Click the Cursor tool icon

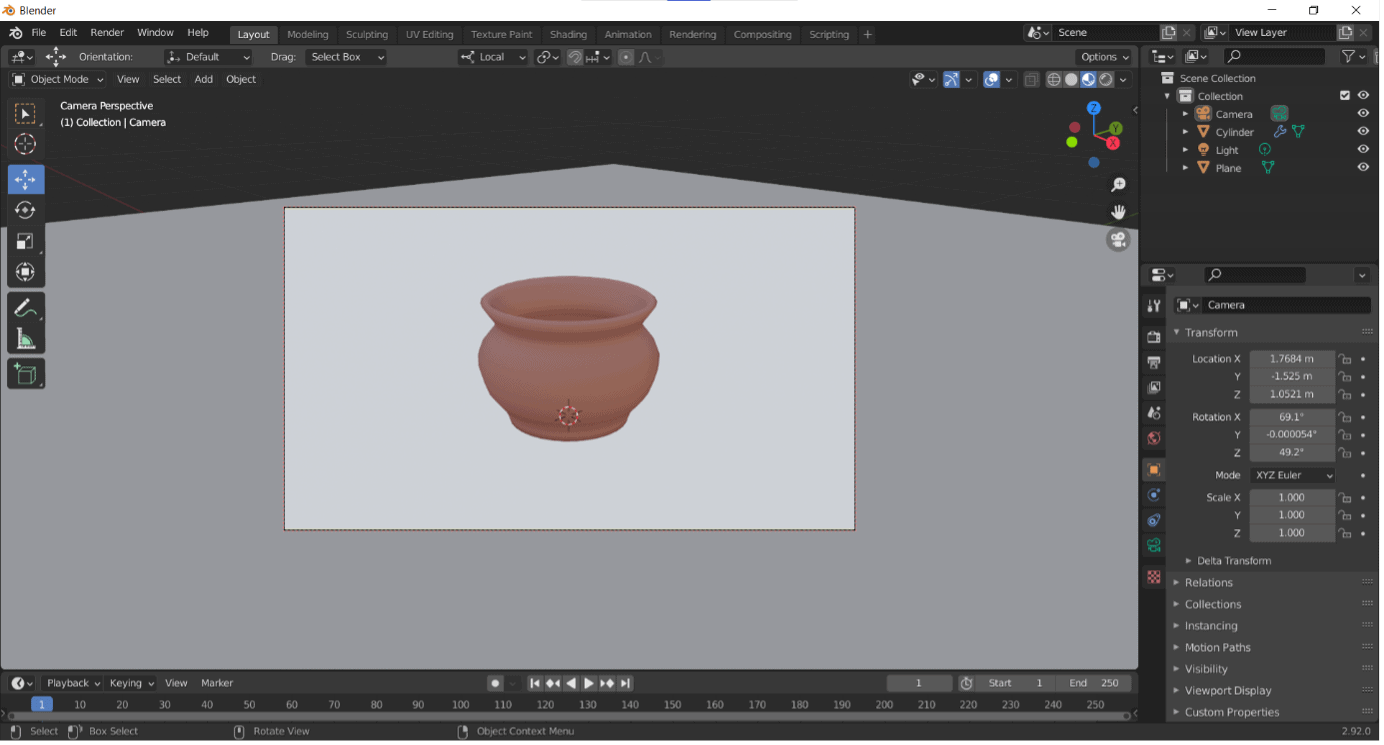click(x=26, y=144)
